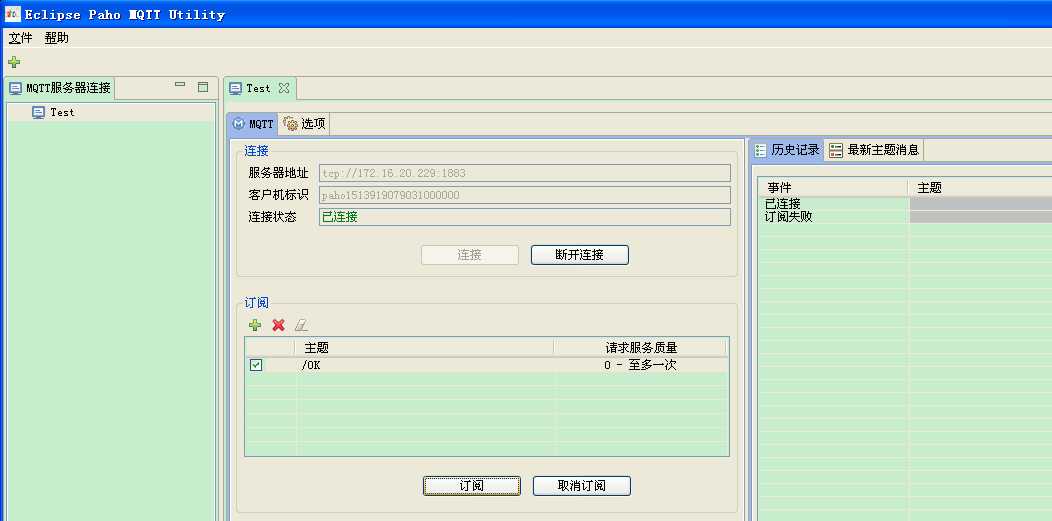Open the 帮助 menu

point(57,38)
